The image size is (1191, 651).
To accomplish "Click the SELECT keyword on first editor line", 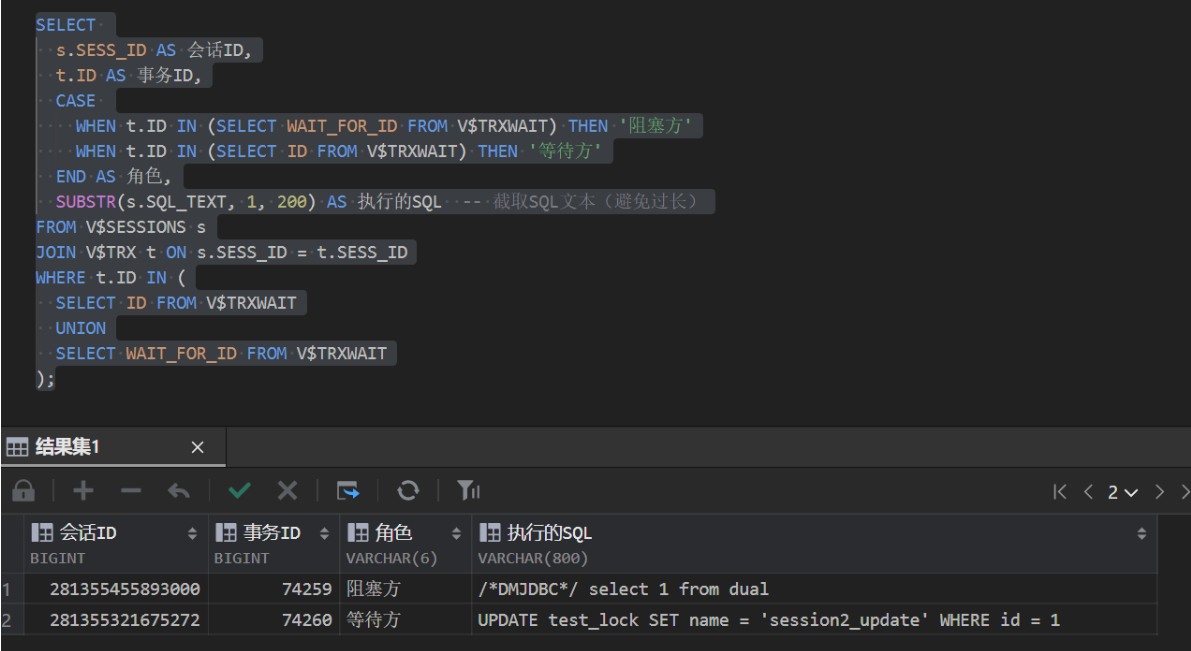I will 65,25.
